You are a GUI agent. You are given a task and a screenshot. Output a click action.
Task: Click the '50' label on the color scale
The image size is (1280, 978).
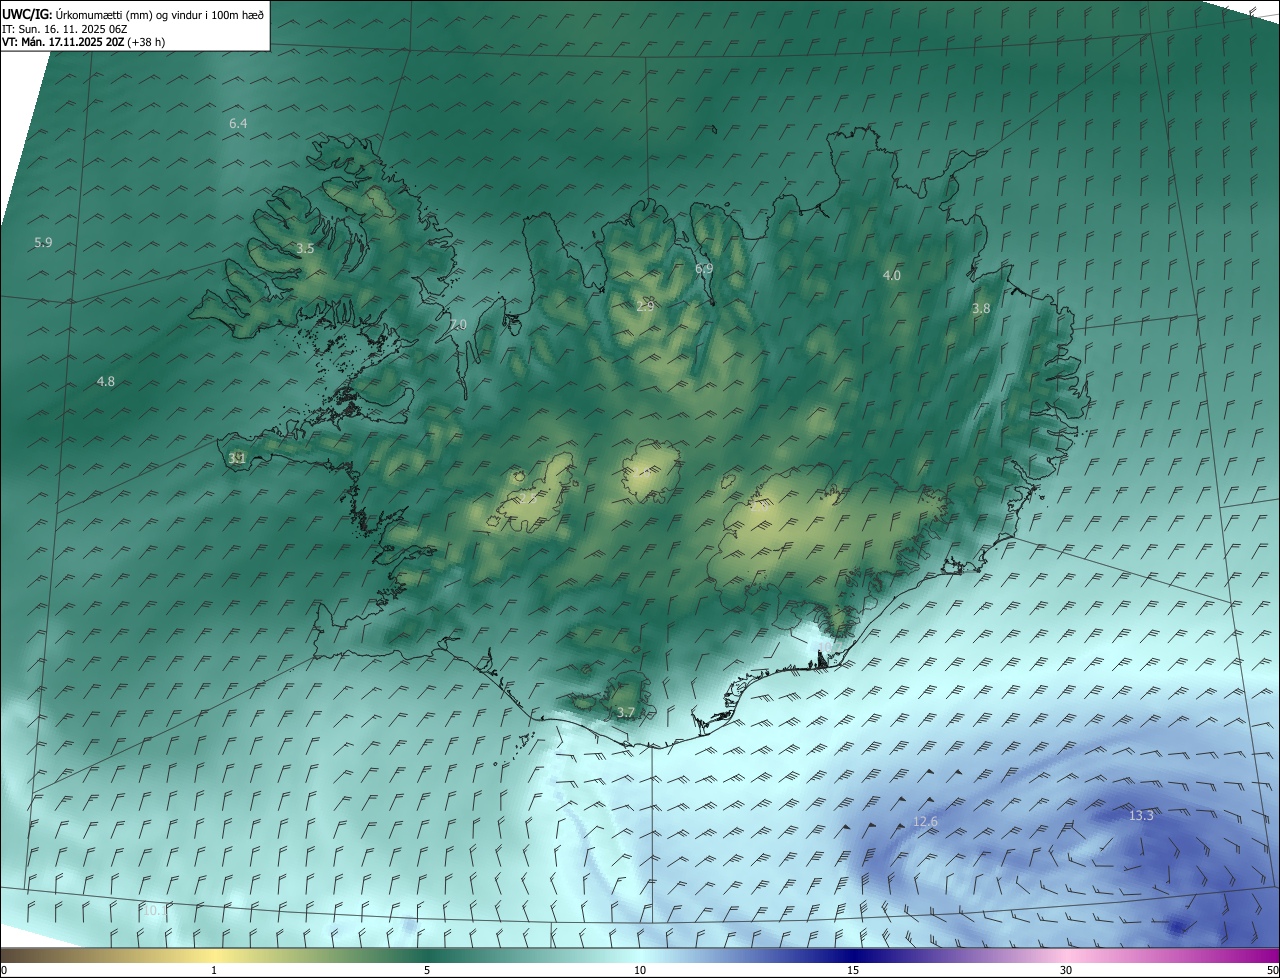[x=1272, y=970]
